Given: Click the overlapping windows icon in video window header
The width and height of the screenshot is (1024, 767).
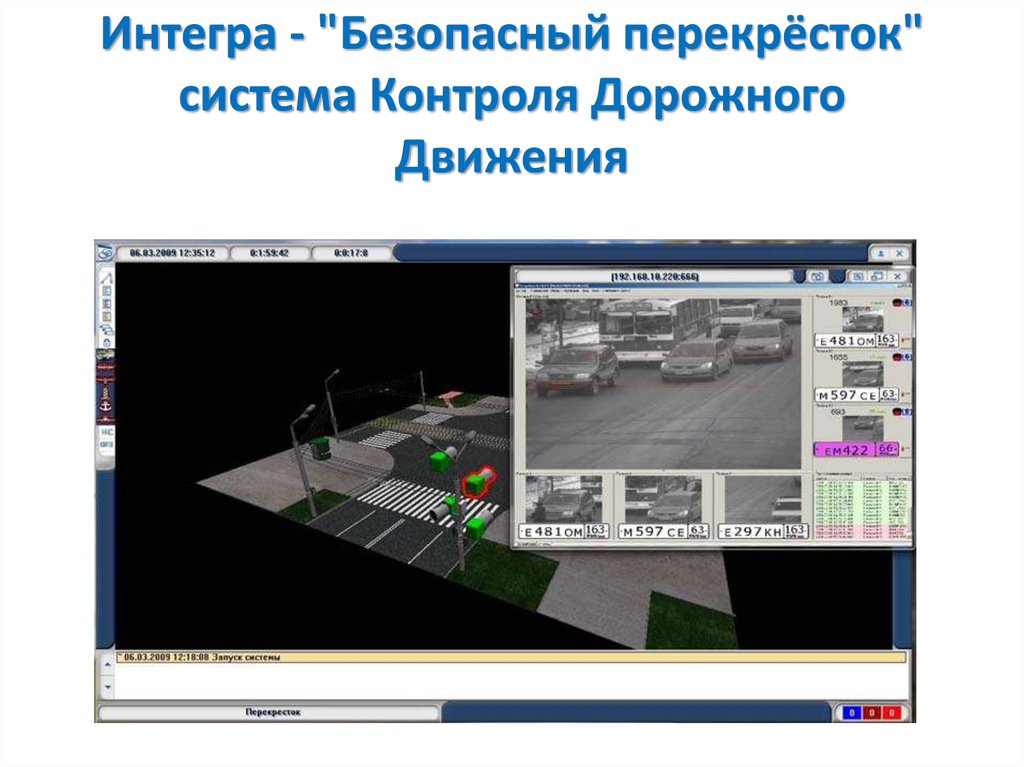Looking at the screenshot, I should 877,276.
